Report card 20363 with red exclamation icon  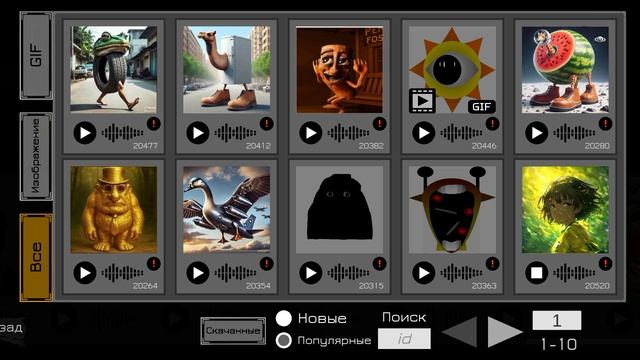click(x=493, y=264)
